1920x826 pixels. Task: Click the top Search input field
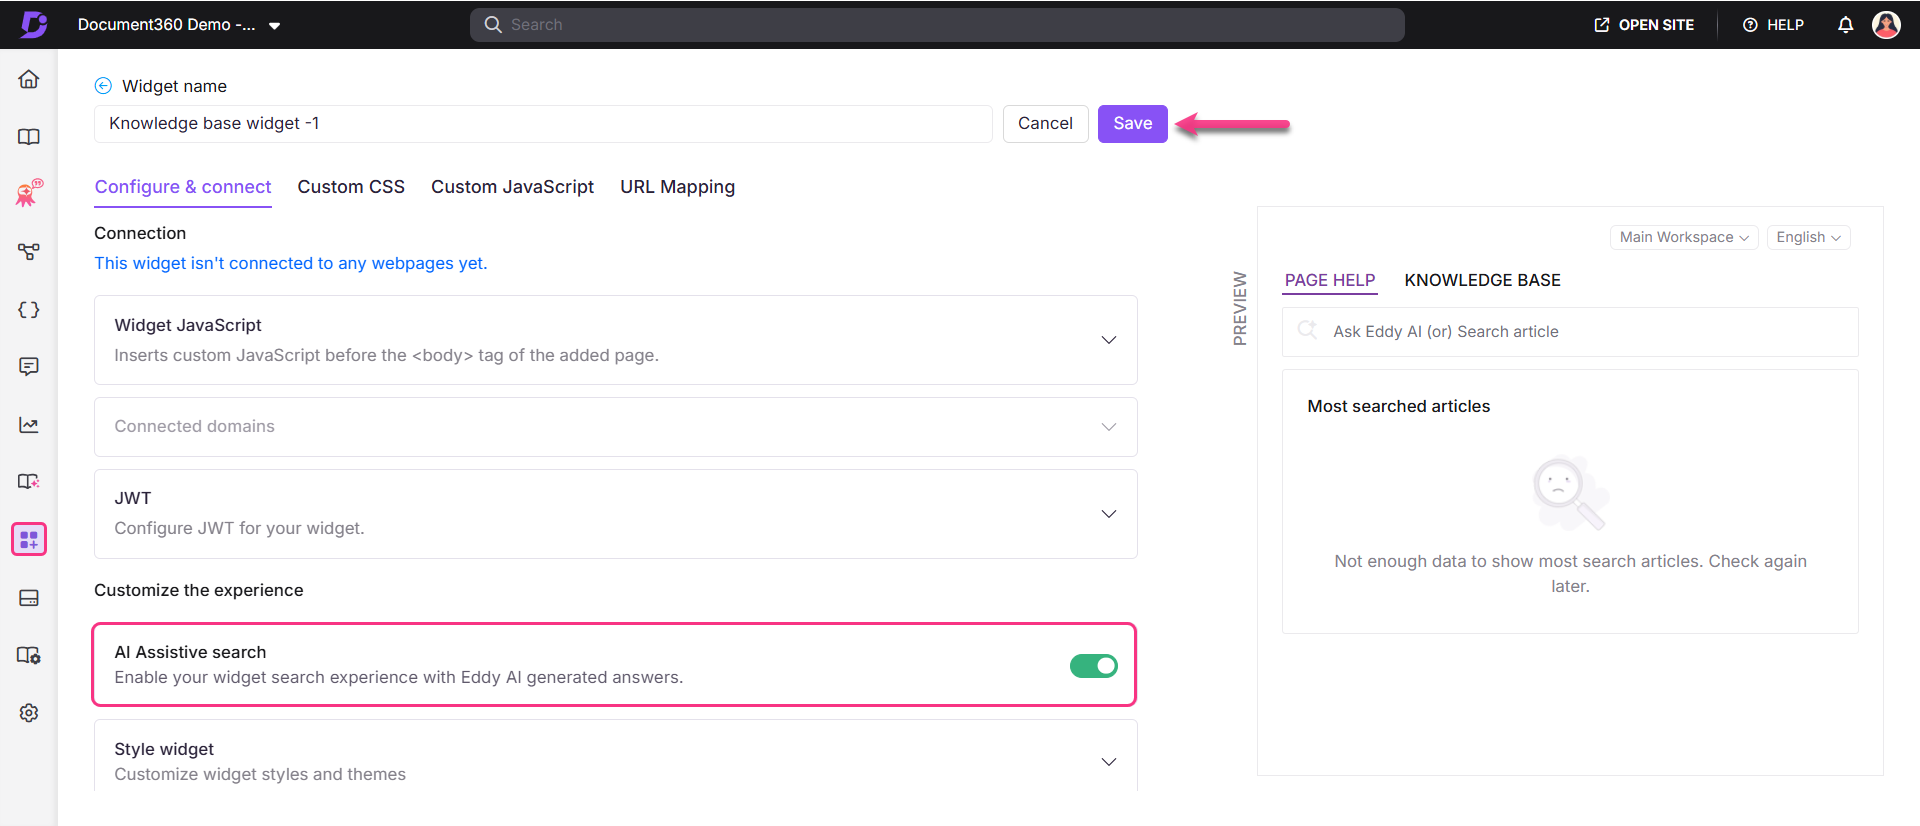click(937, 25)
